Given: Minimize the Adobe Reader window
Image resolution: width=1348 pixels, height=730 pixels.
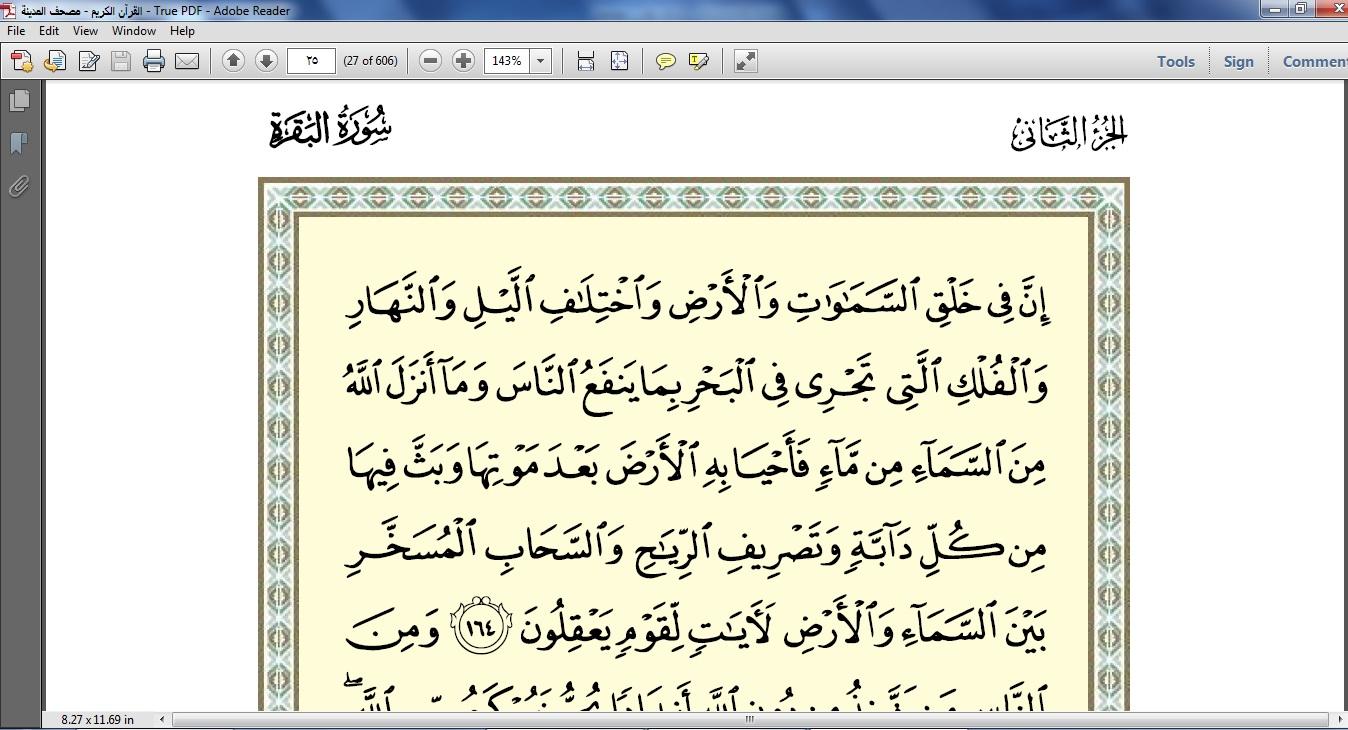Looking at the screenshot, I should point(1273,9).
